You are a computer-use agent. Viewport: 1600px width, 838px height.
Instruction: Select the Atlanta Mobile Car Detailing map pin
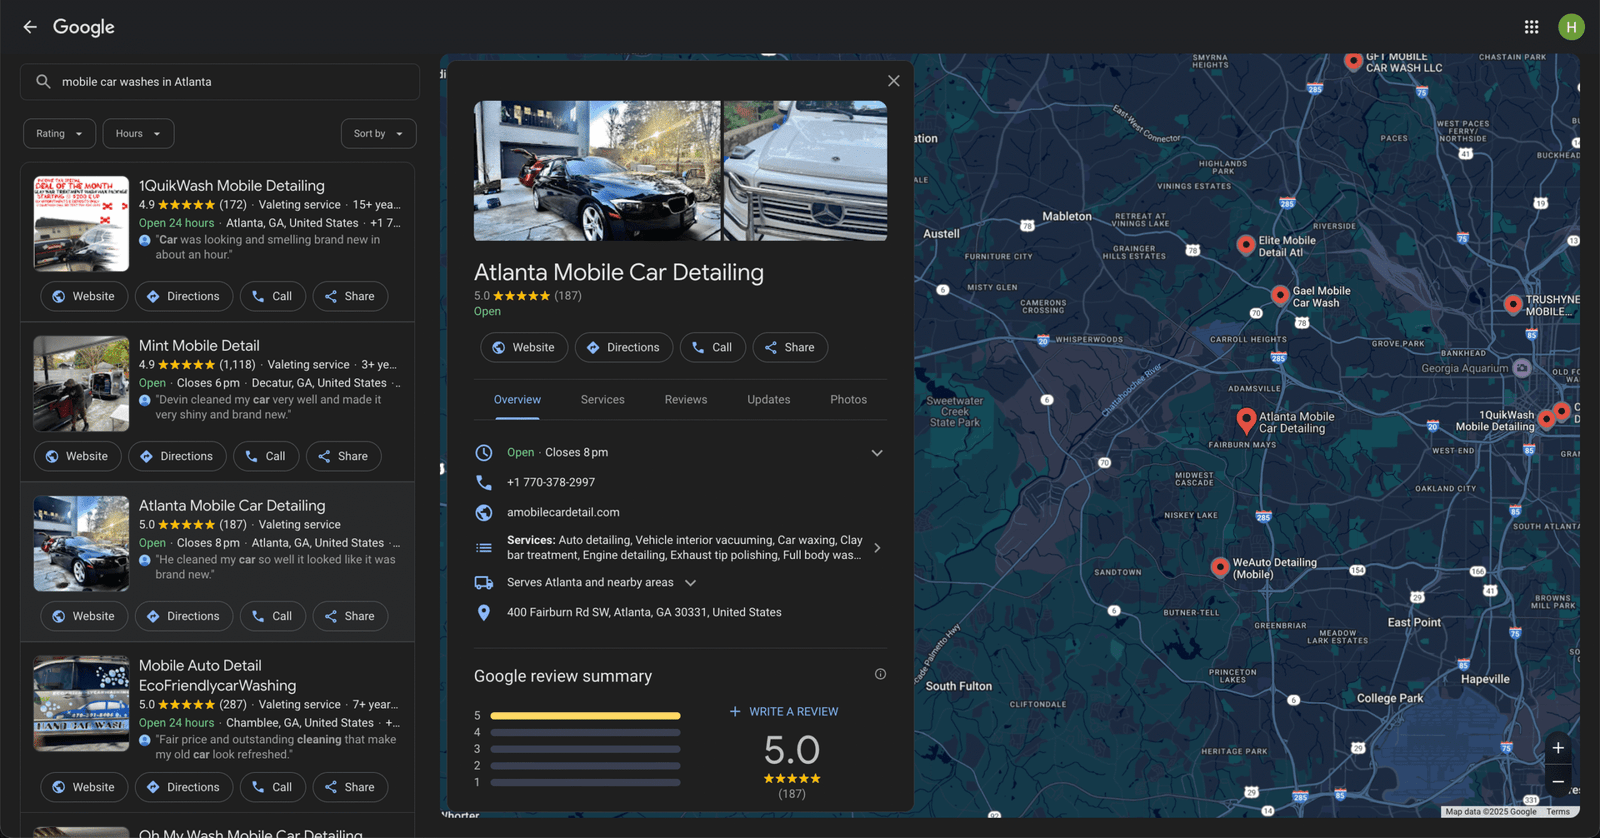pos(1246,420)
